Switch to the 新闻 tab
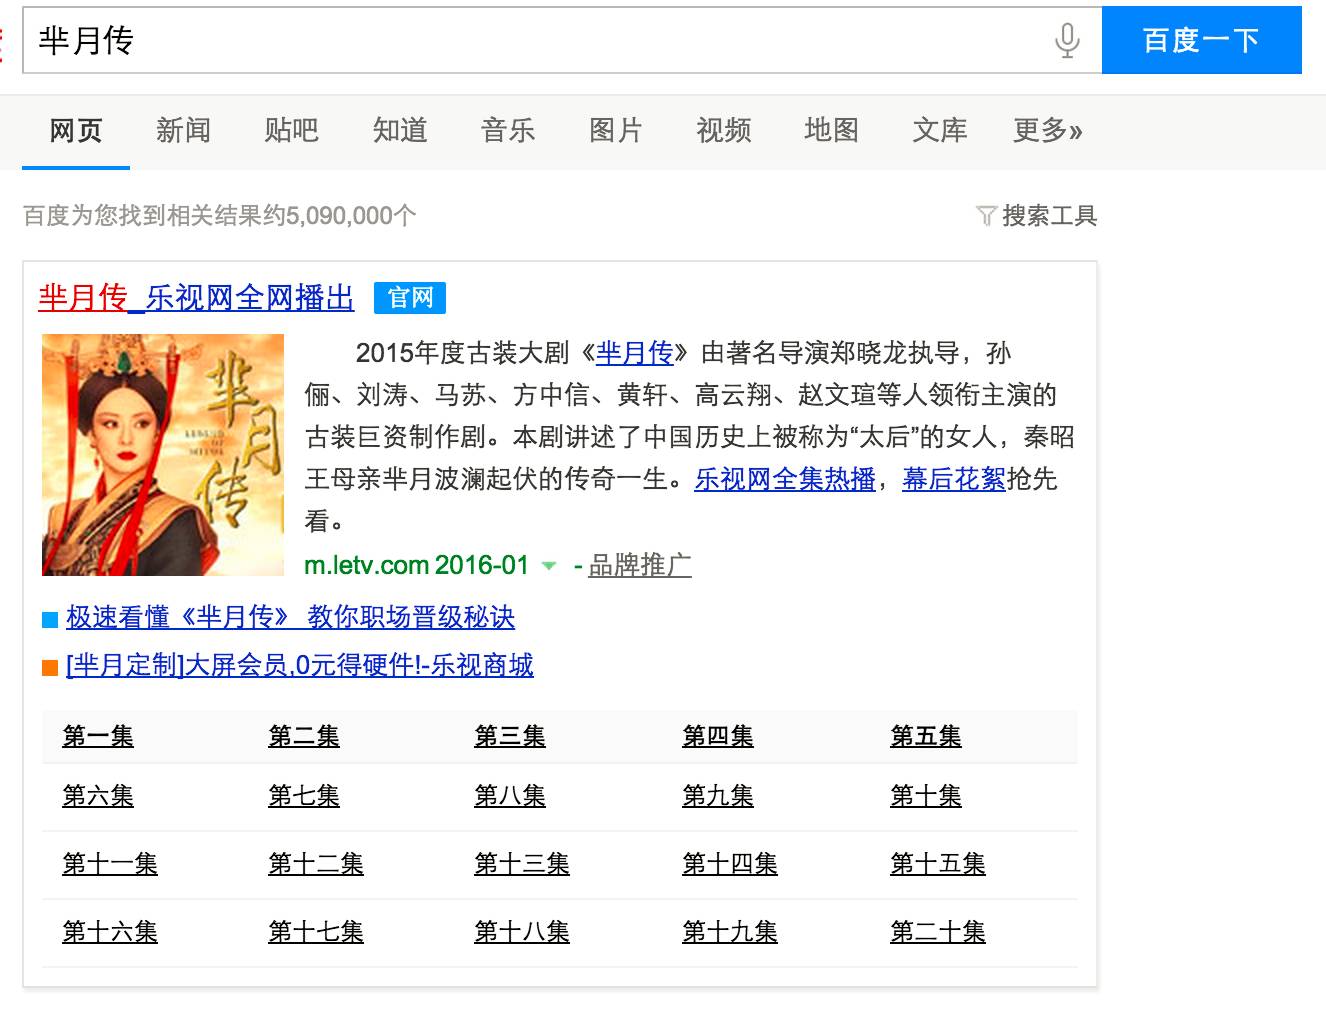Screen dimensions: 1326x1016 (x=183, y=130)
